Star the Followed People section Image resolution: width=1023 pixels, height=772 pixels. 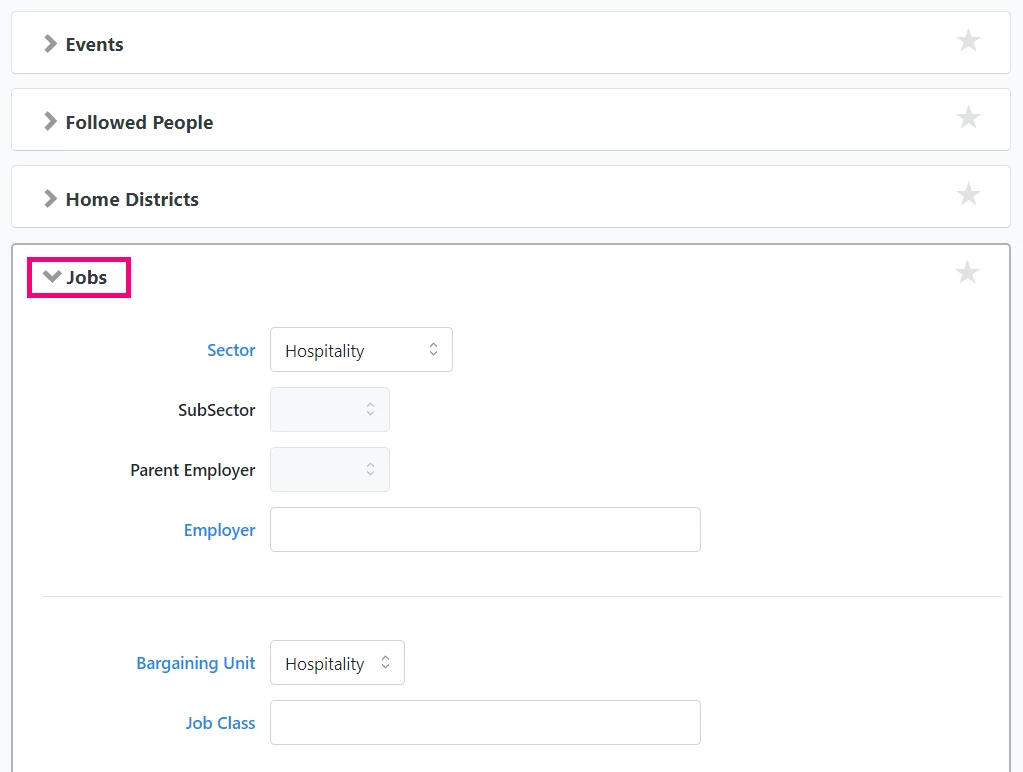click(x=968, y=117)
